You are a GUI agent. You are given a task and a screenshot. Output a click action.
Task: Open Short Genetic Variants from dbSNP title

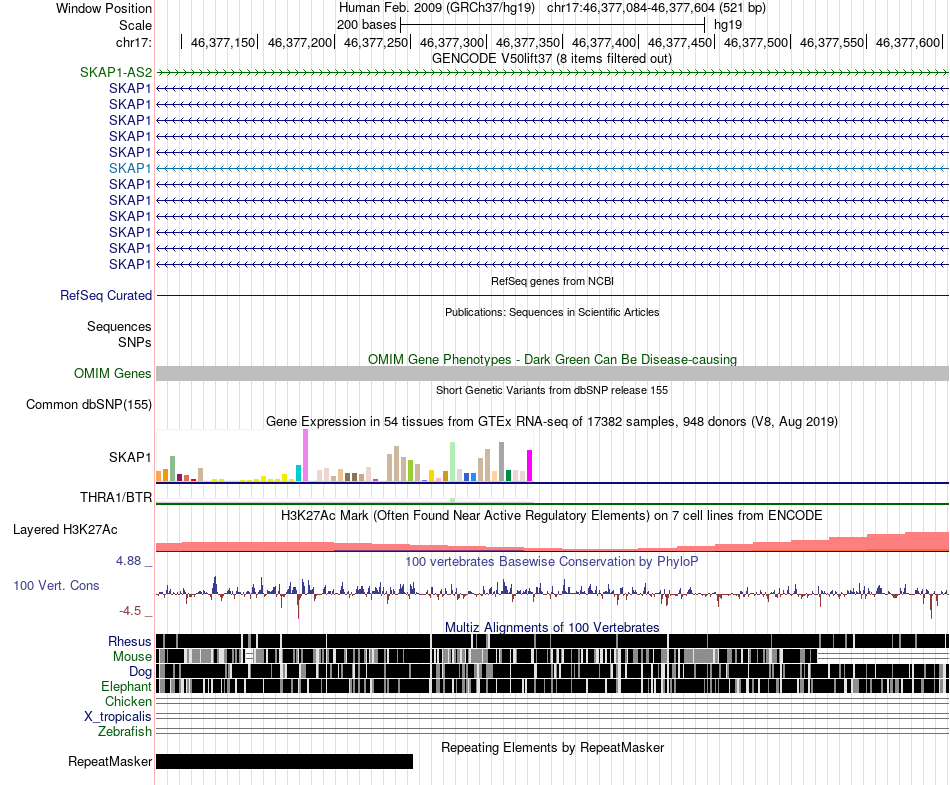pos(552,390)
